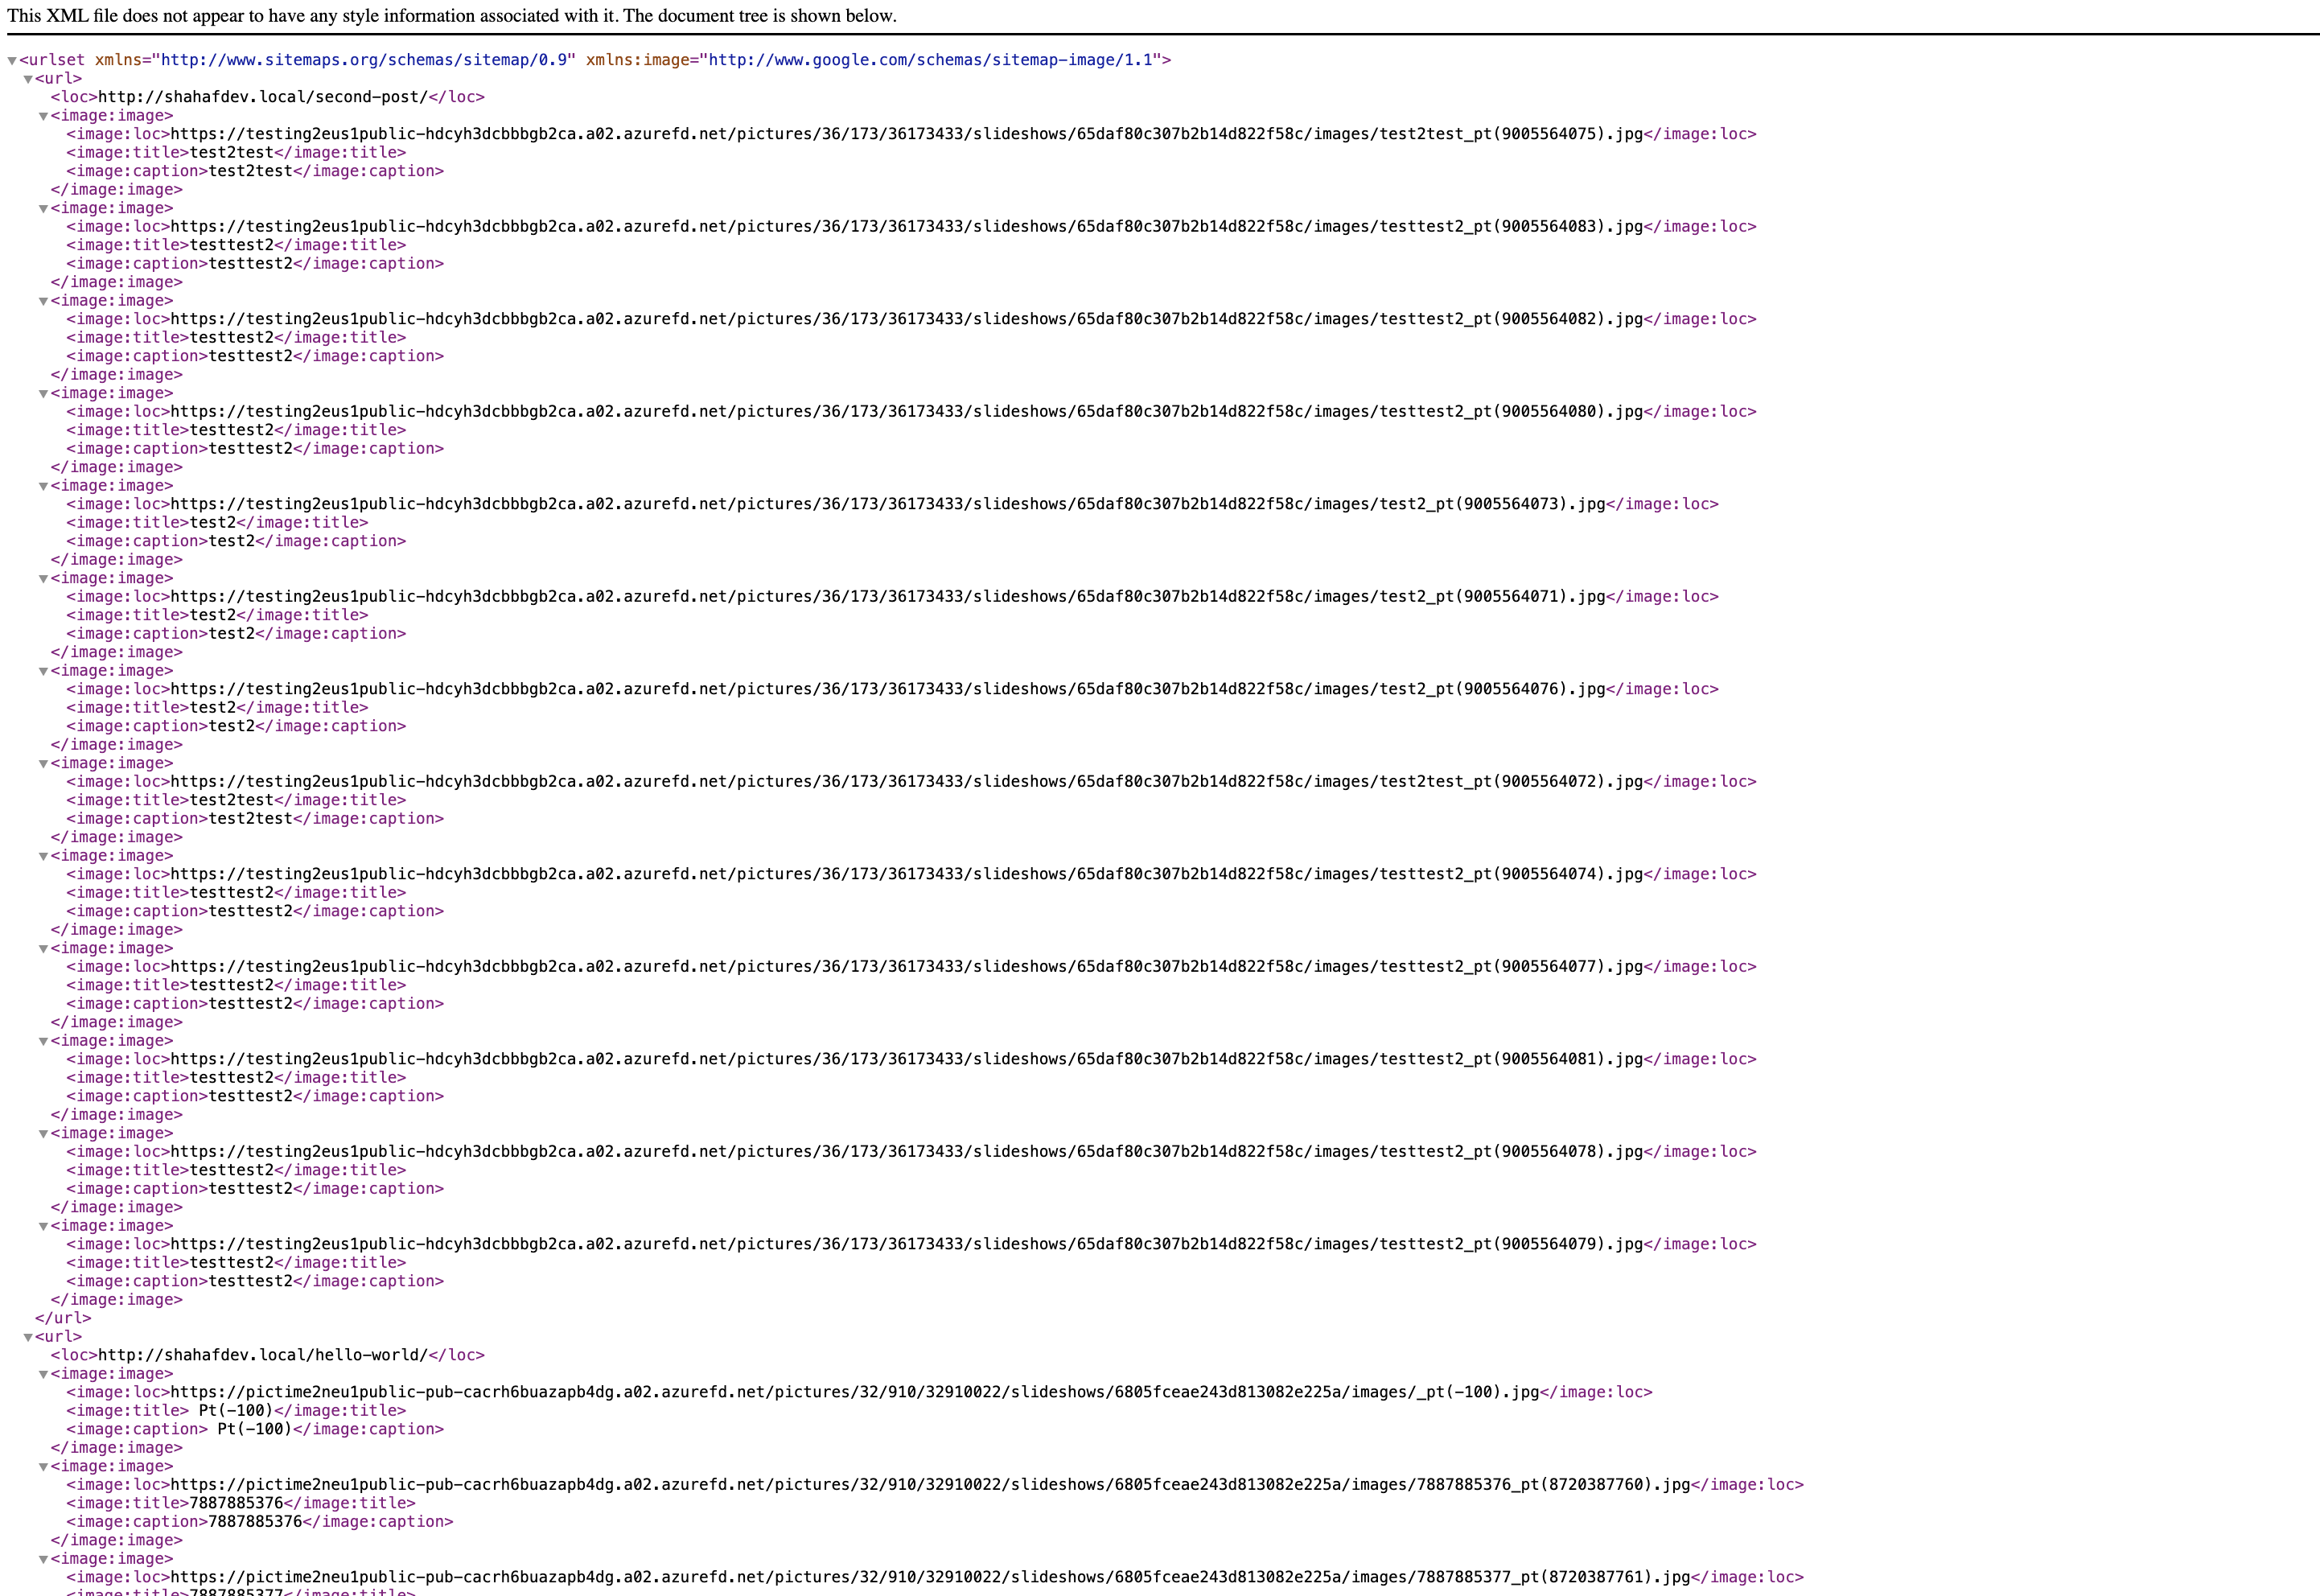Image resolution: width=2320 pixels, height=1596 pixels.
Task: Collapse the image node containing testtest2_pt(9005564081).jpg
Action: point(43,1041)
